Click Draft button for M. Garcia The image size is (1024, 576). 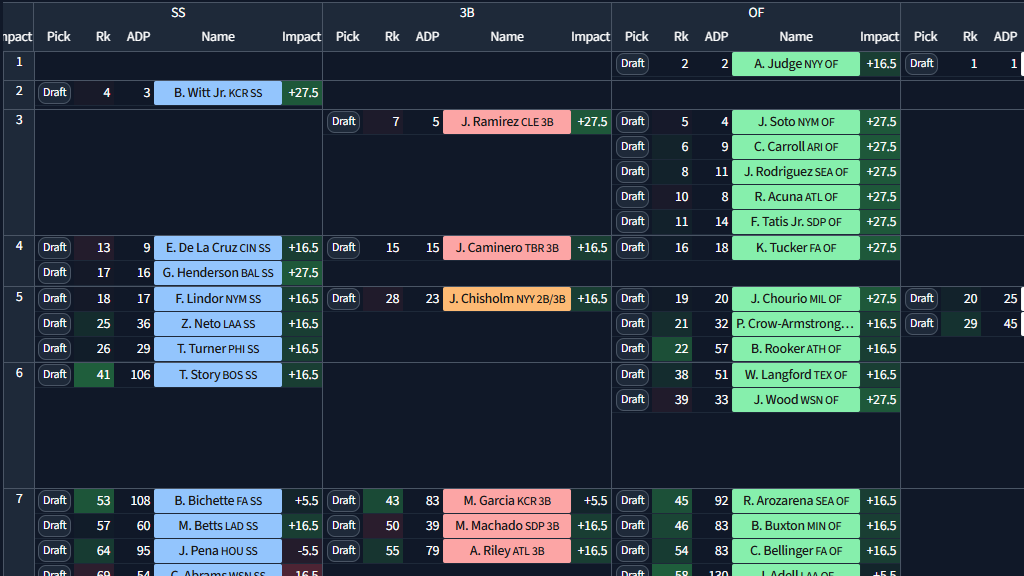pyautogui.click(x=344, y=500)
